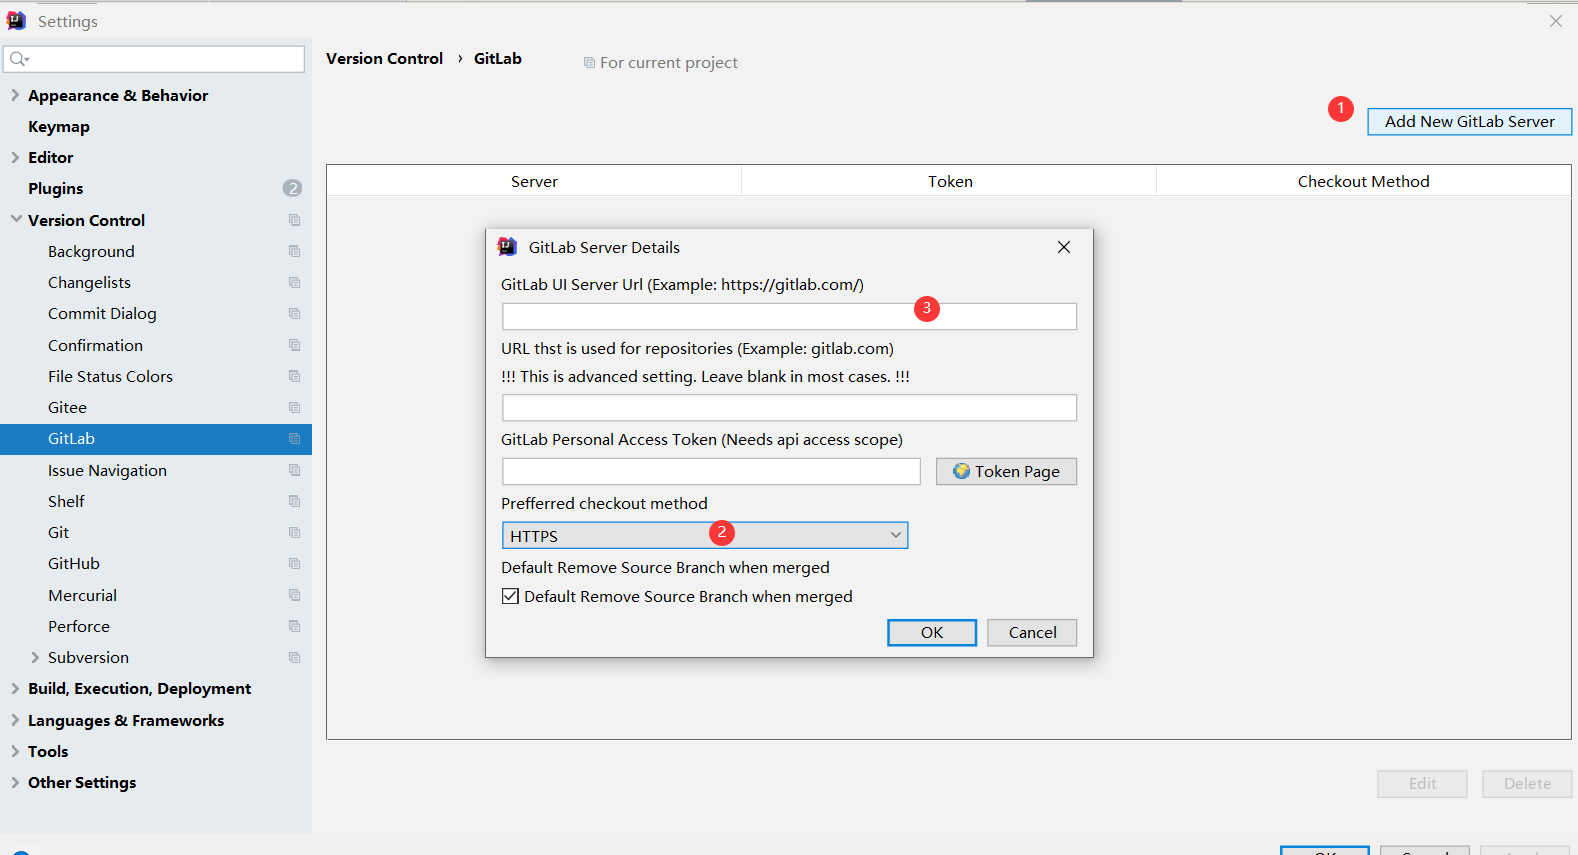Focus the Personal Access Token field

(711, 472)
